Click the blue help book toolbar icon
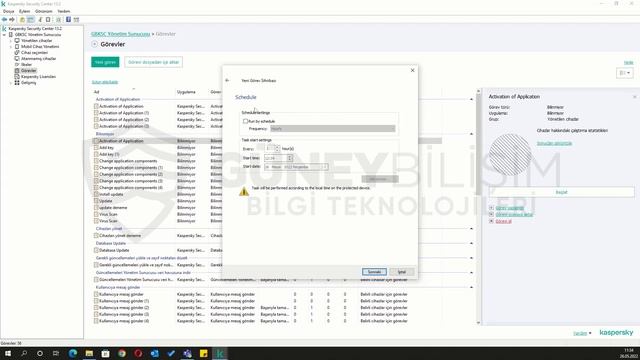Viewport: 640px width, 360px height. pyautogui.click(x=68, y=20)
